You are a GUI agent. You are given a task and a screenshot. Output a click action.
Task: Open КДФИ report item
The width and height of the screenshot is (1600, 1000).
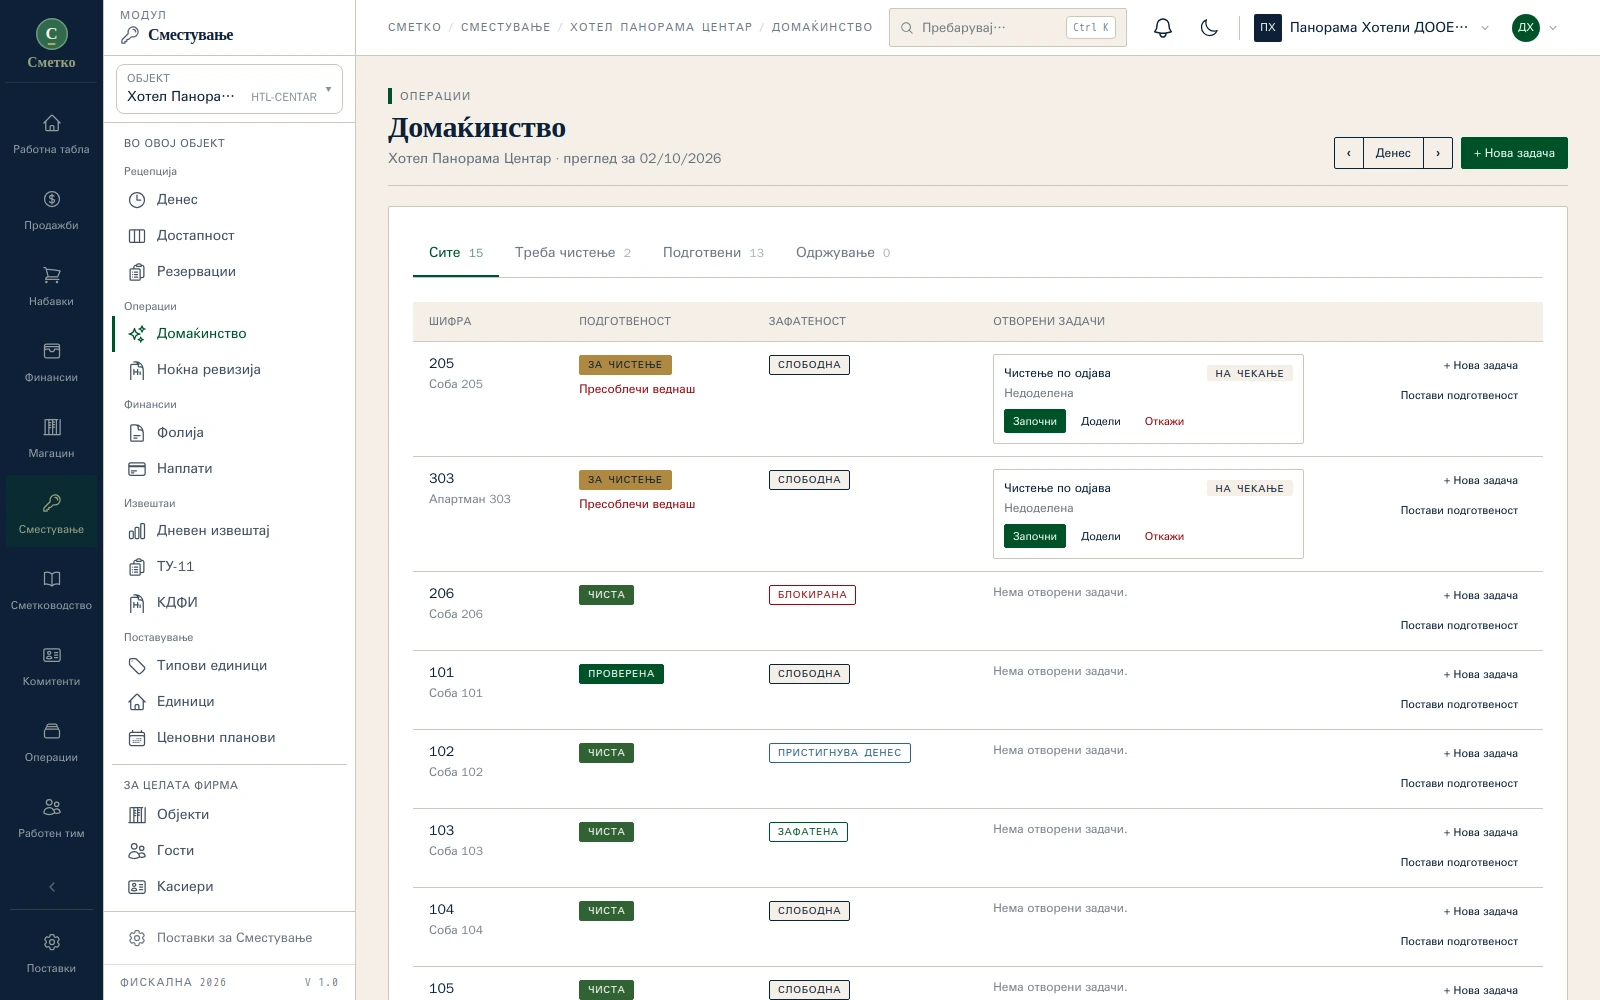230,603
